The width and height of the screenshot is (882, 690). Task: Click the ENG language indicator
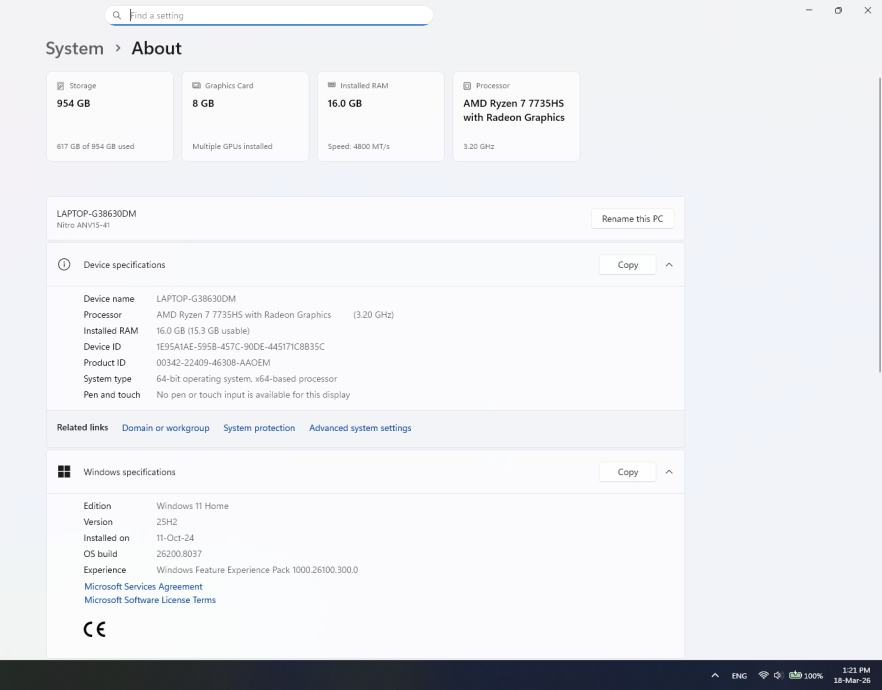pyautogui.click(x=739, y=675)
